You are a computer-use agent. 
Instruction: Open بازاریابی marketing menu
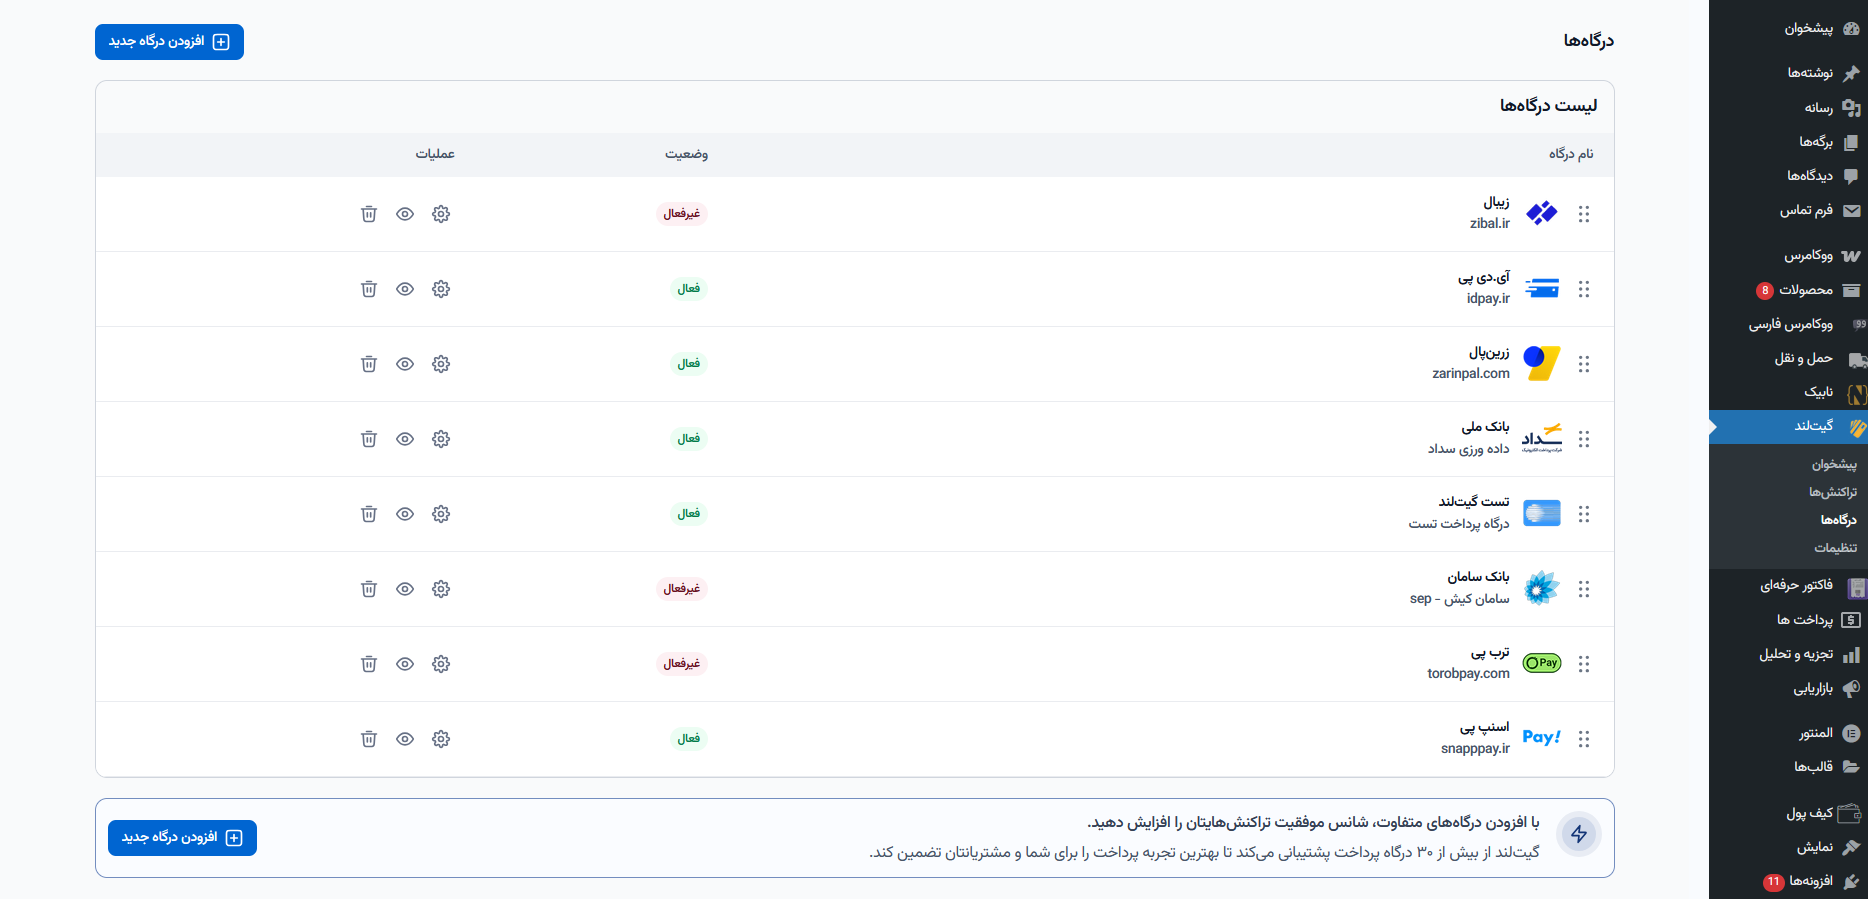pyautogui.click(x=1788, y=689)
